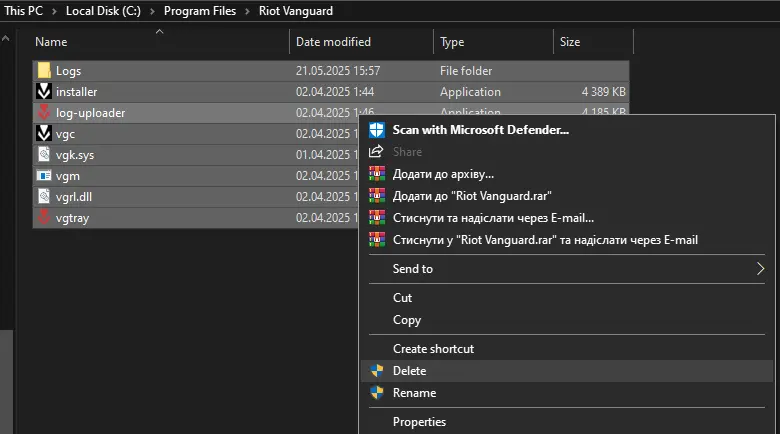Click the vgc application icon
This screenshot has height=434, width=780.
[44, 133]
